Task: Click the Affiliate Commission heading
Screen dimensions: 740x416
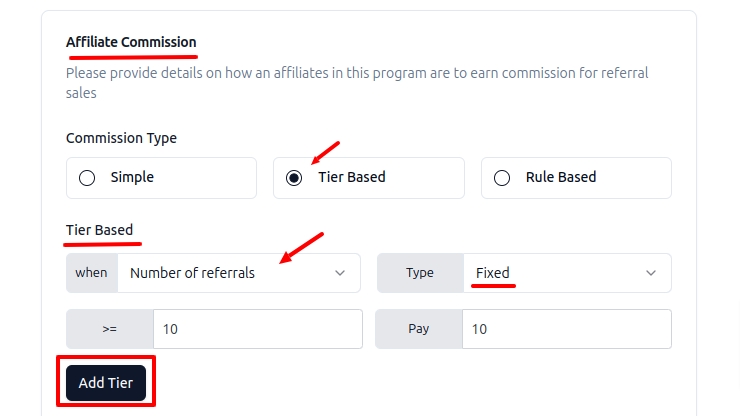Action: tap(131, 42)
